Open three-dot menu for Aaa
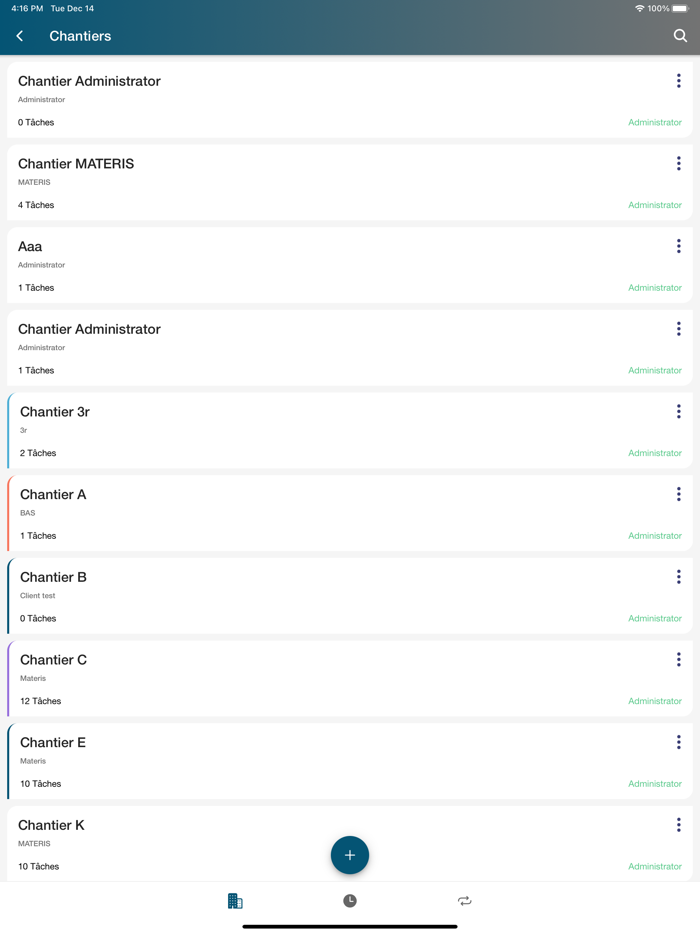The width and height of the screenshot is (700, 934). click(678, 246)
